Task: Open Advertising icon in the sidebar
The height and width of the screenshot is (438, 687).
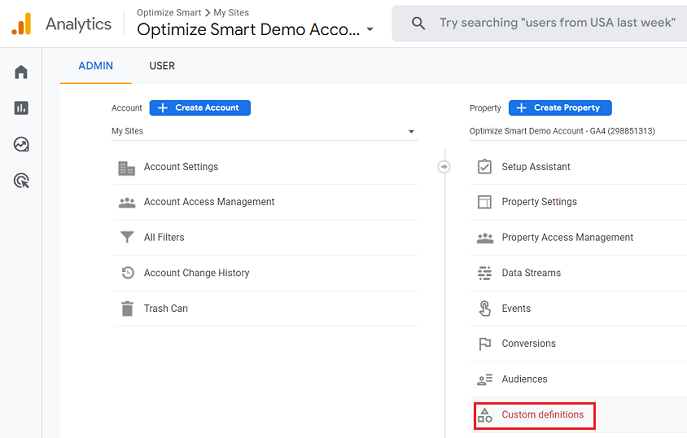Action: point(21,180)
